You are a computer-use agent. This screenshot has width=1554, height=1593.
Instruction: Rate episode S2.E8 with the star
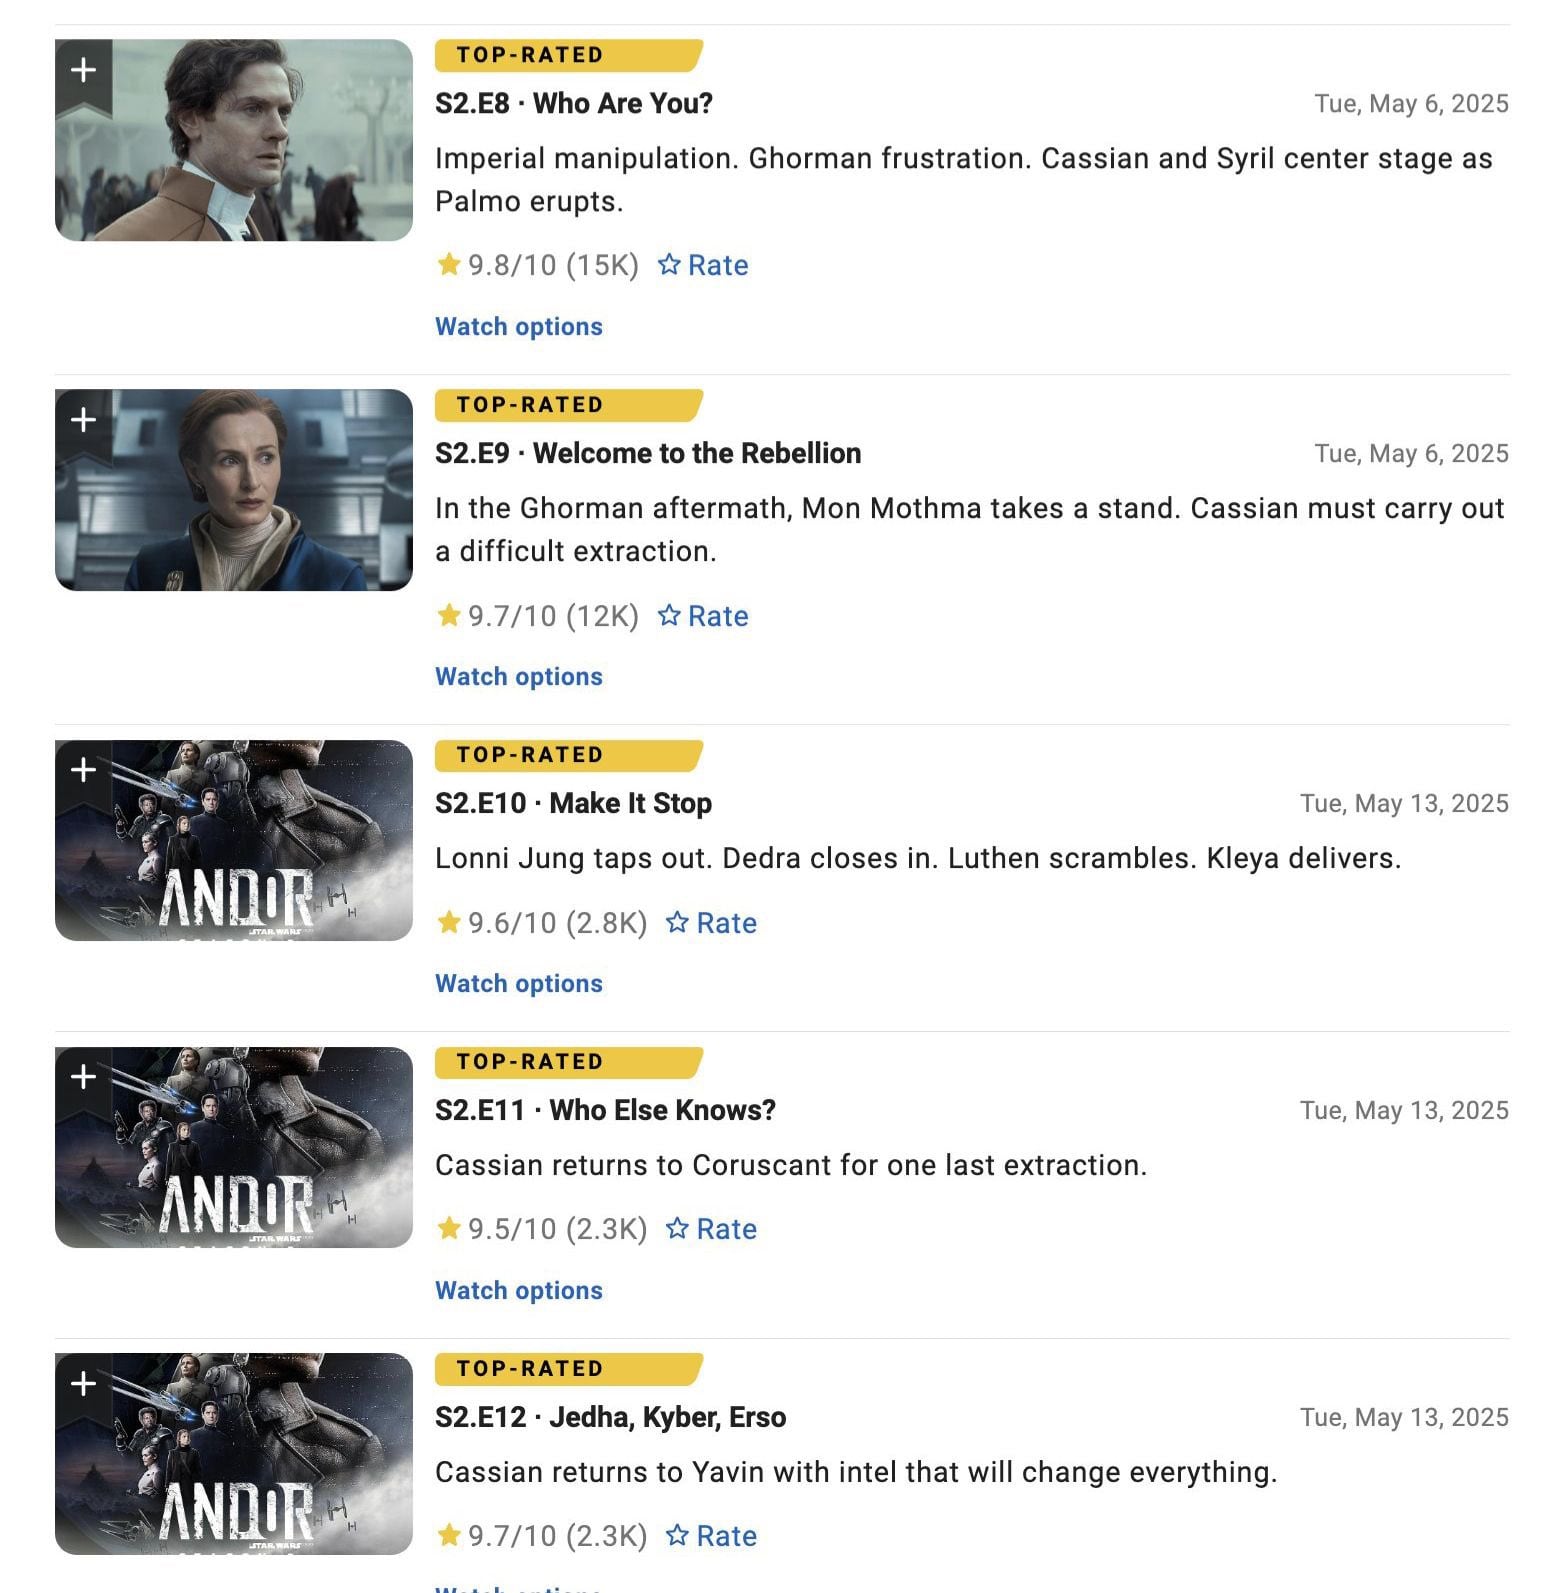tap(703, 265)
